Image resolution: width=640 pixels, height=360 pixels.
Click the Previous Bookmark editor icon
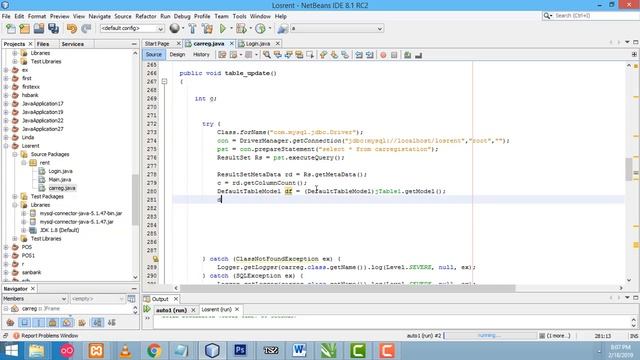pyautogui.click(x=323, y=55)
